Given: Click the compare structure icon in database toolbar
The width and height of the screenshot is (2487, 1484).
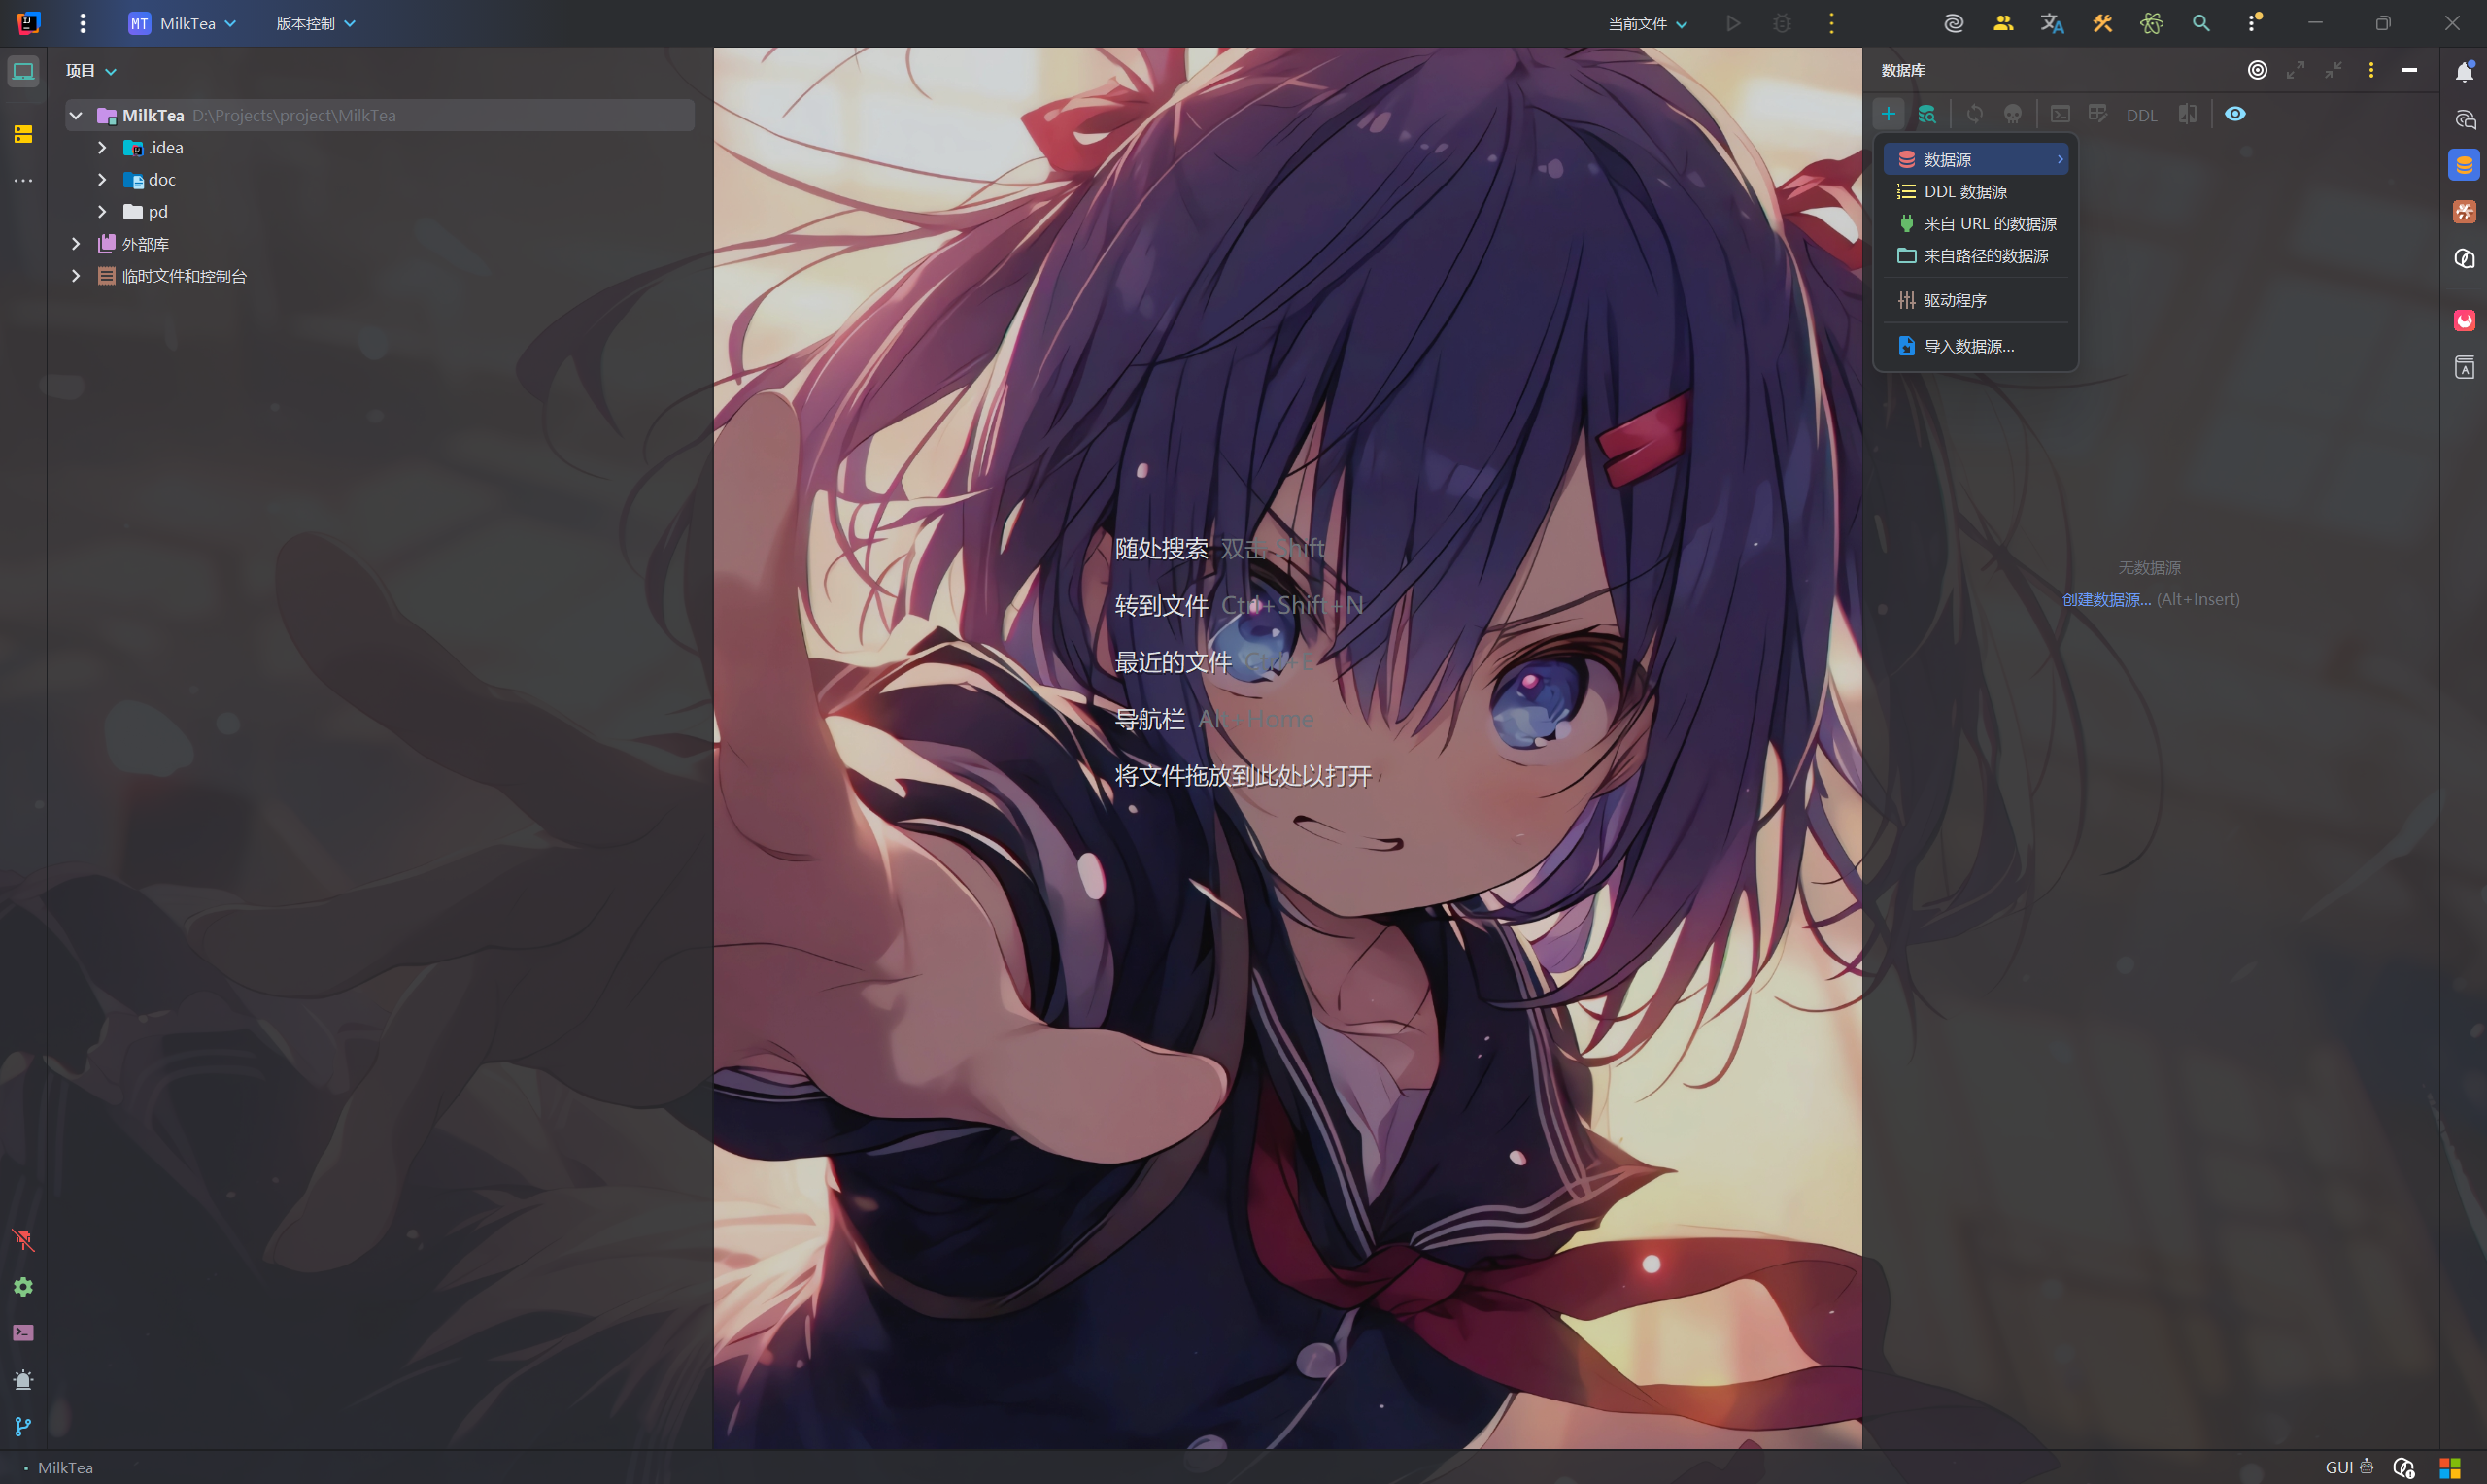Looking at the screenshot, I should tap(2188, 114).
